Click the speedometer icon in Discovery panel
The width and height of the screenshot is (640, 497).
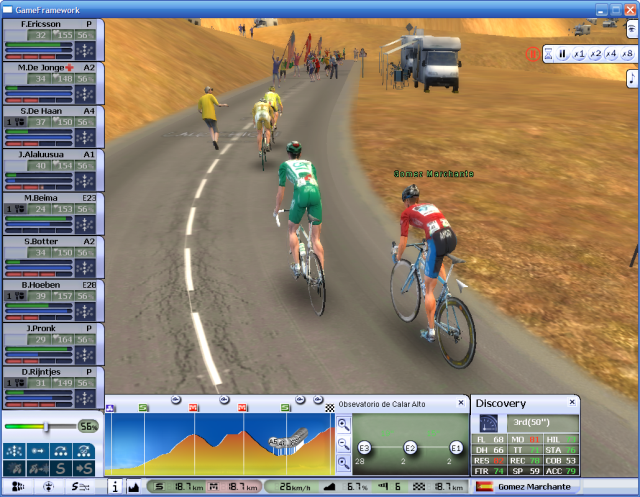(489, 423)
